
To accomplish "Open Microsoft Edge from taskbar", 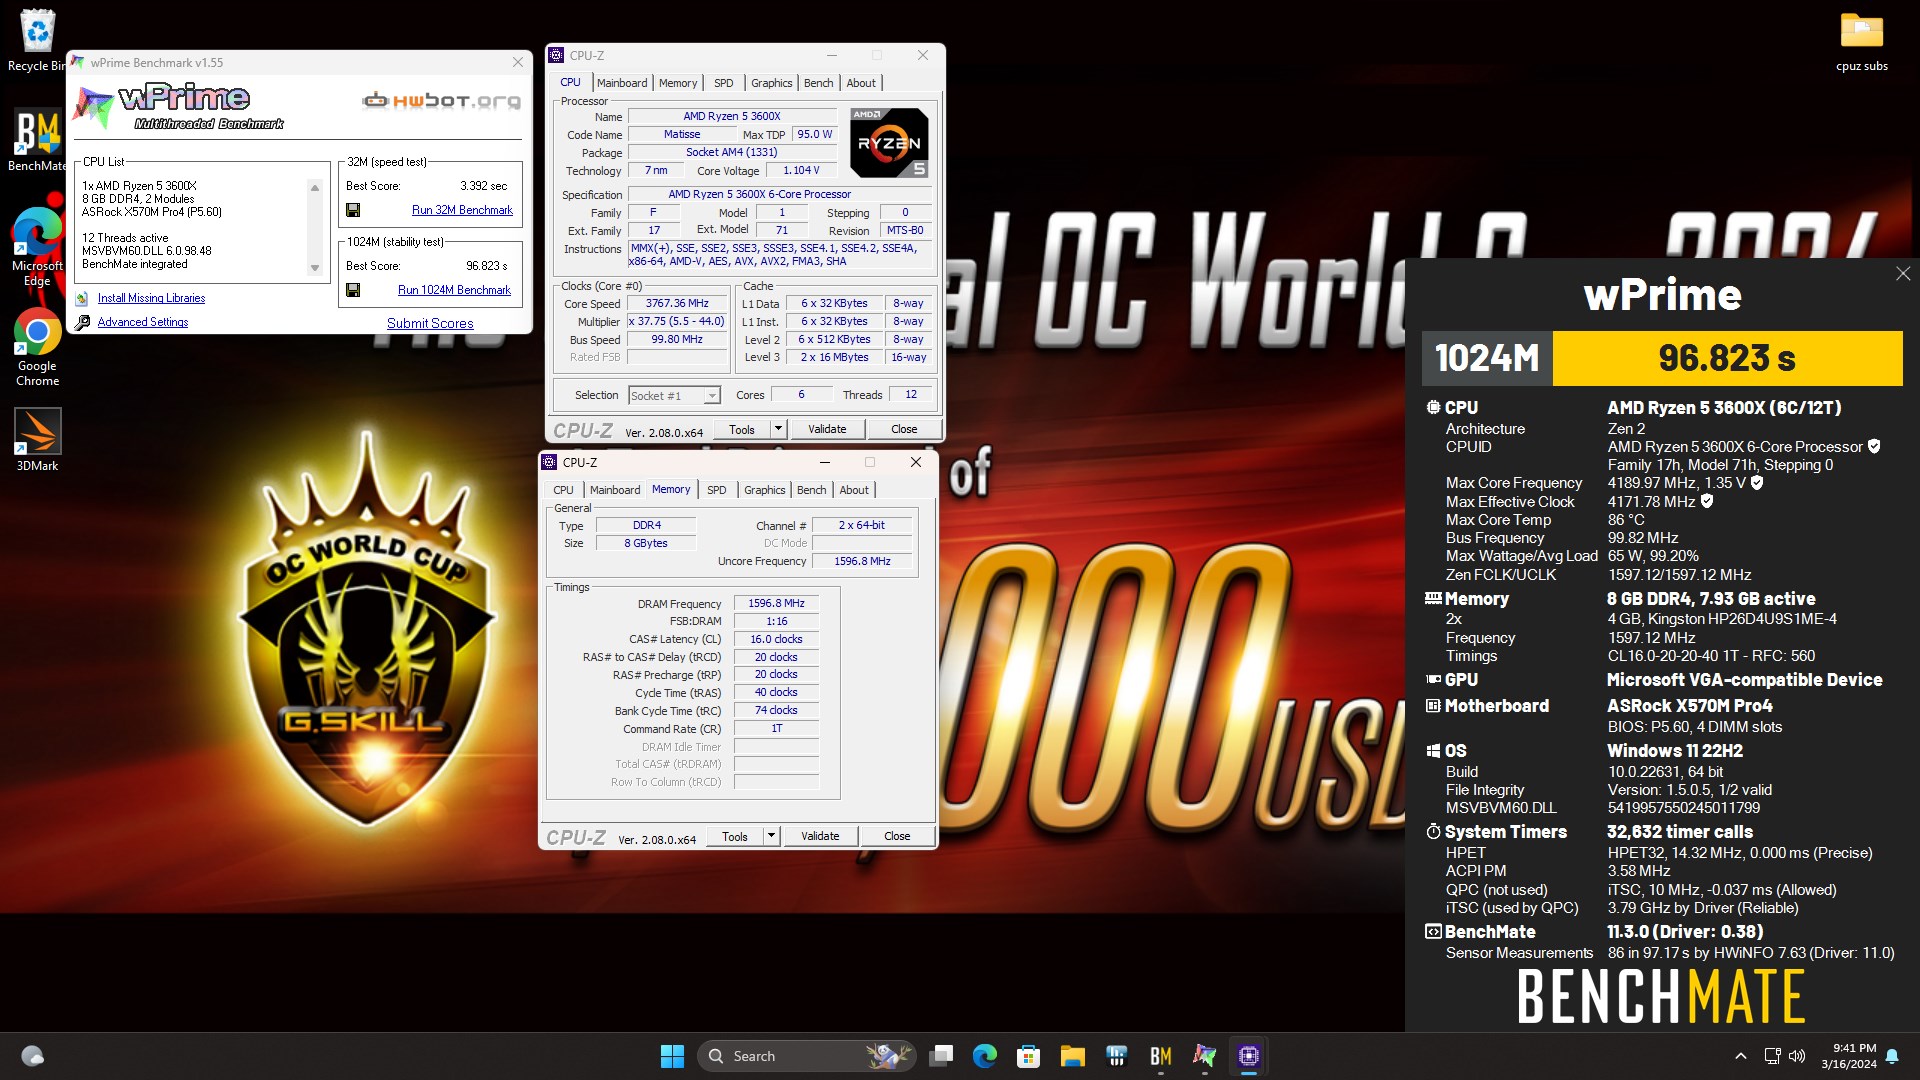I will [984, 1056].
